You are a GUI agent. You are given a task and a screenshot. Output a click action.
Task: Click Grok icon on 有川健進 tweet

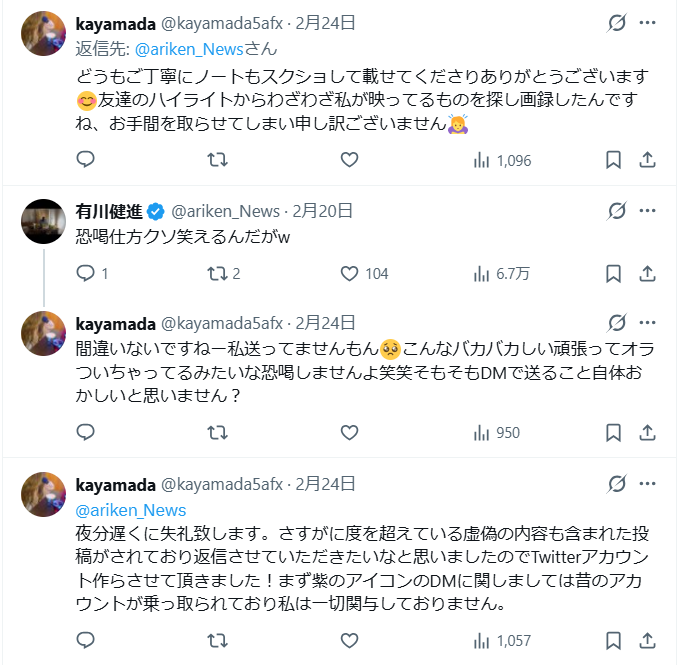[617, 211]
